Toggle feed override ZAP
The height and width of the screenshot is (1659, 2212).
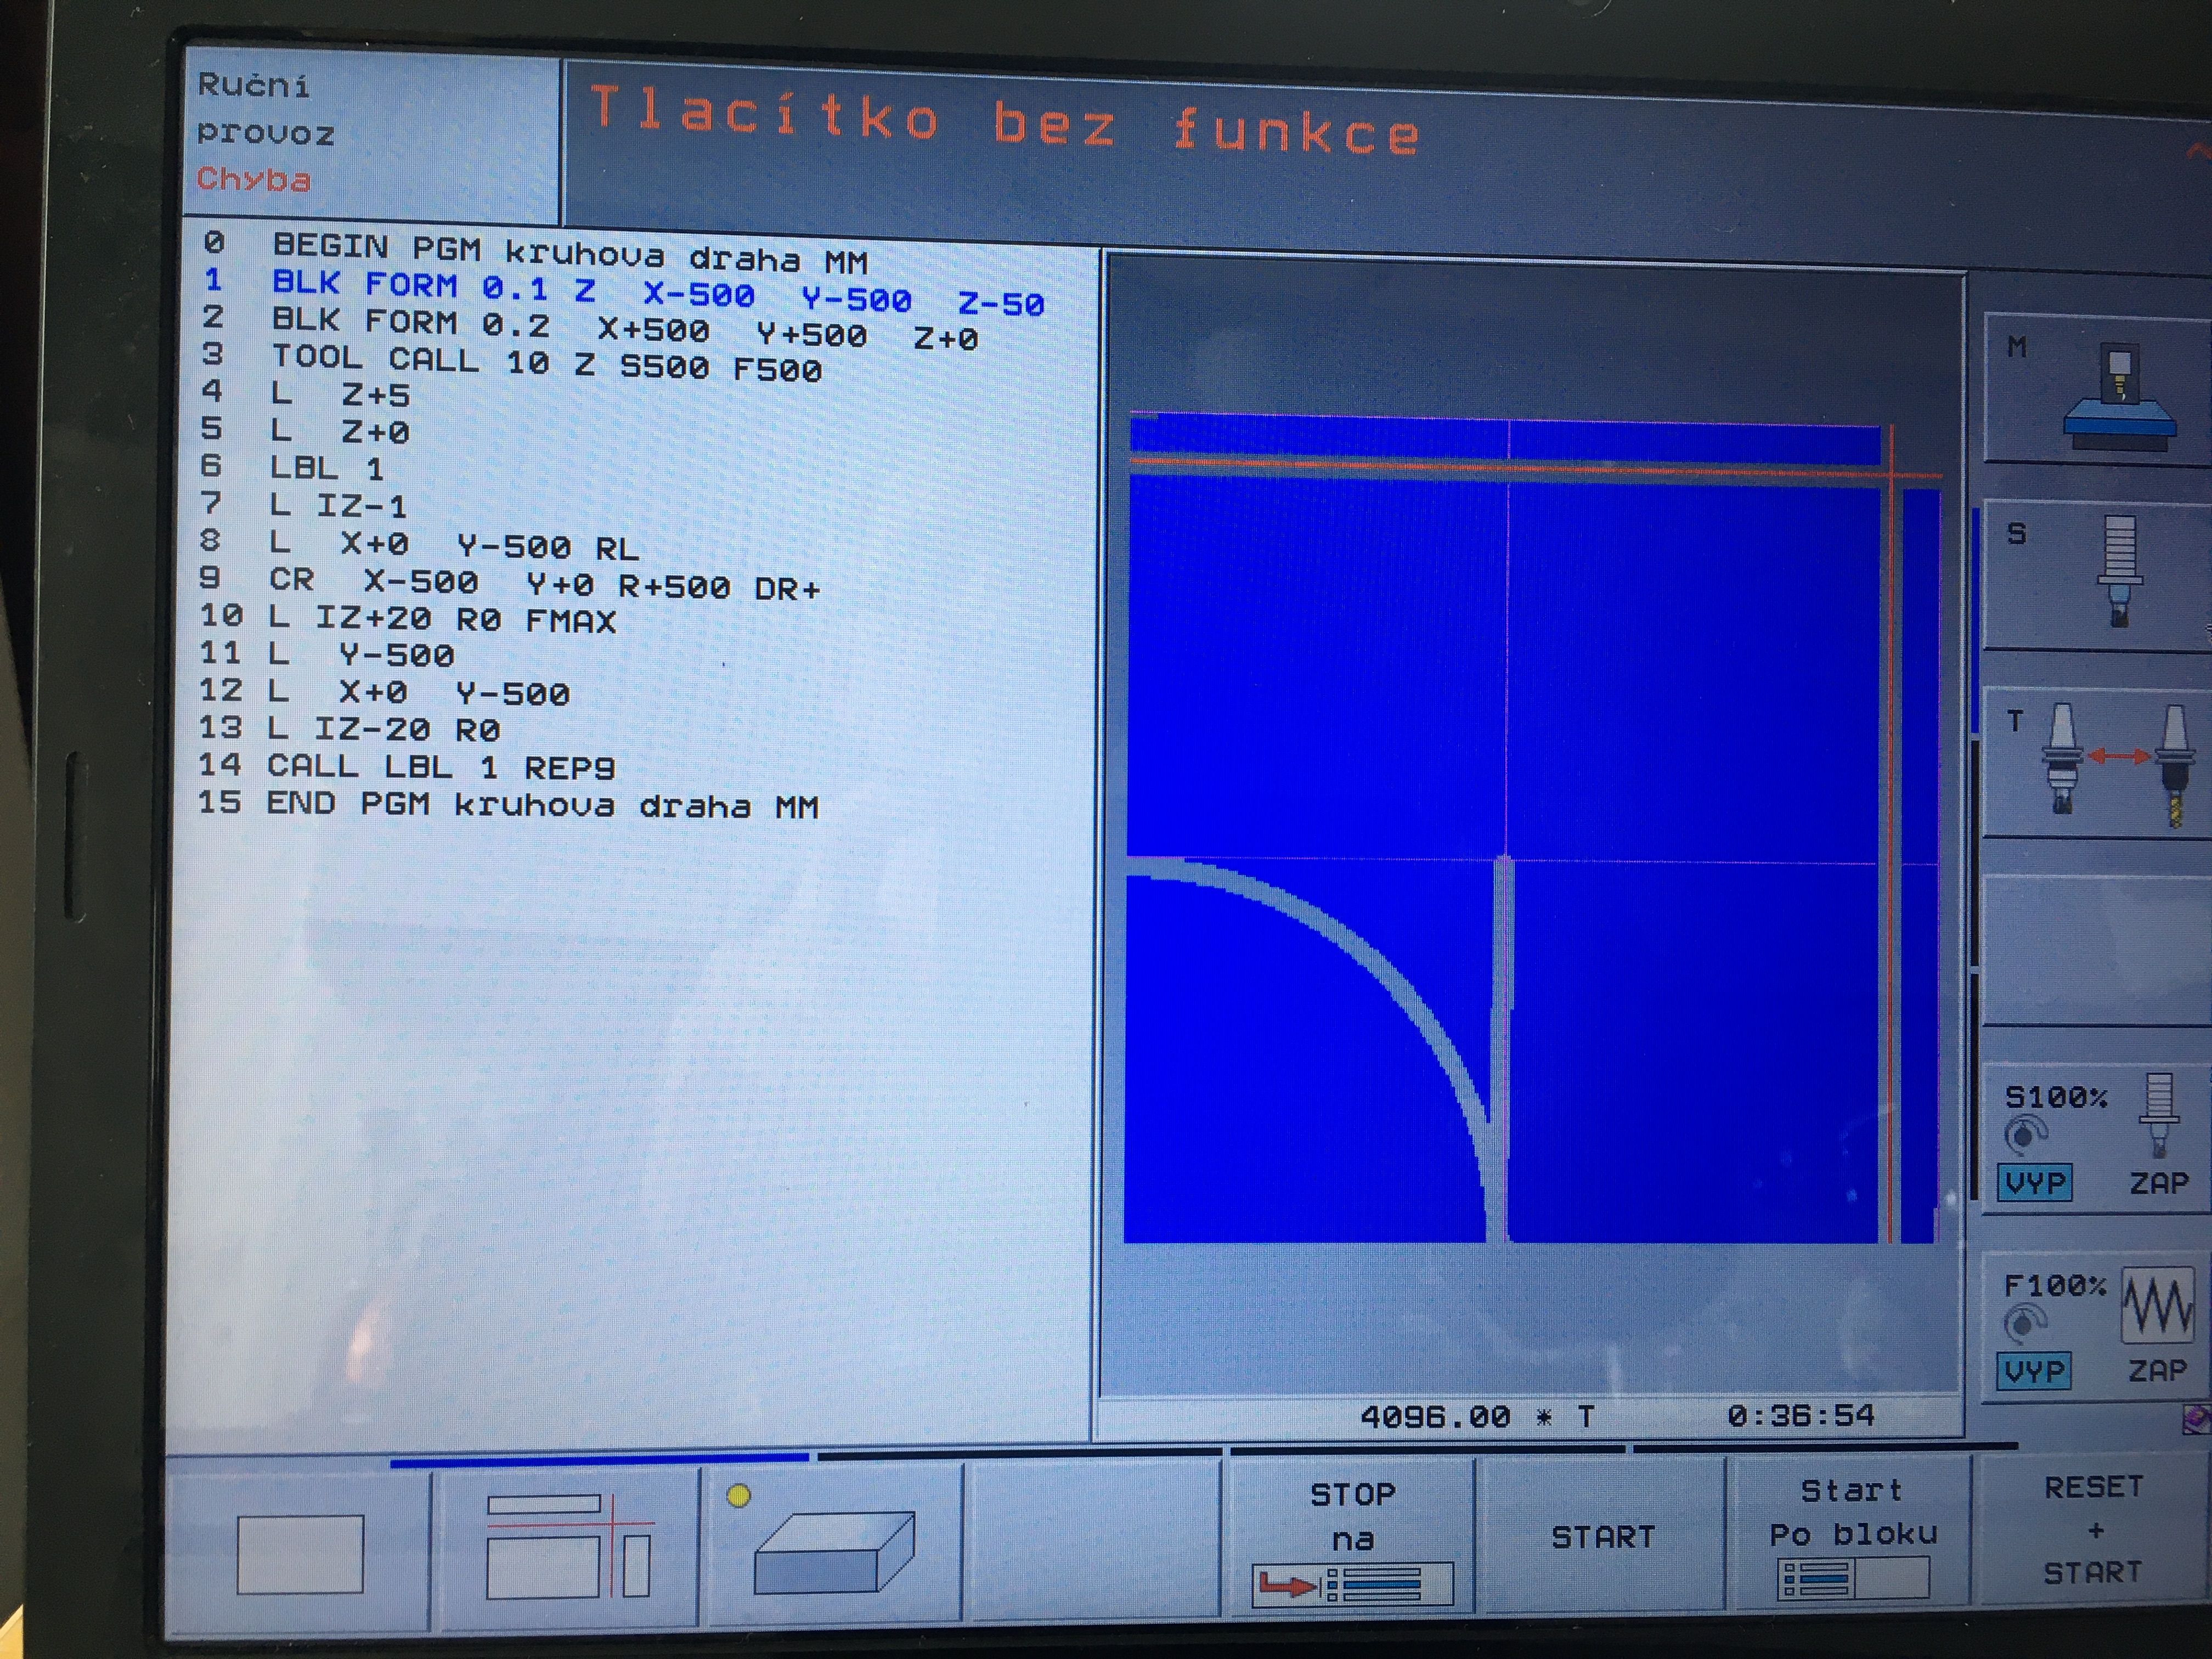tap(2157, 1370)
